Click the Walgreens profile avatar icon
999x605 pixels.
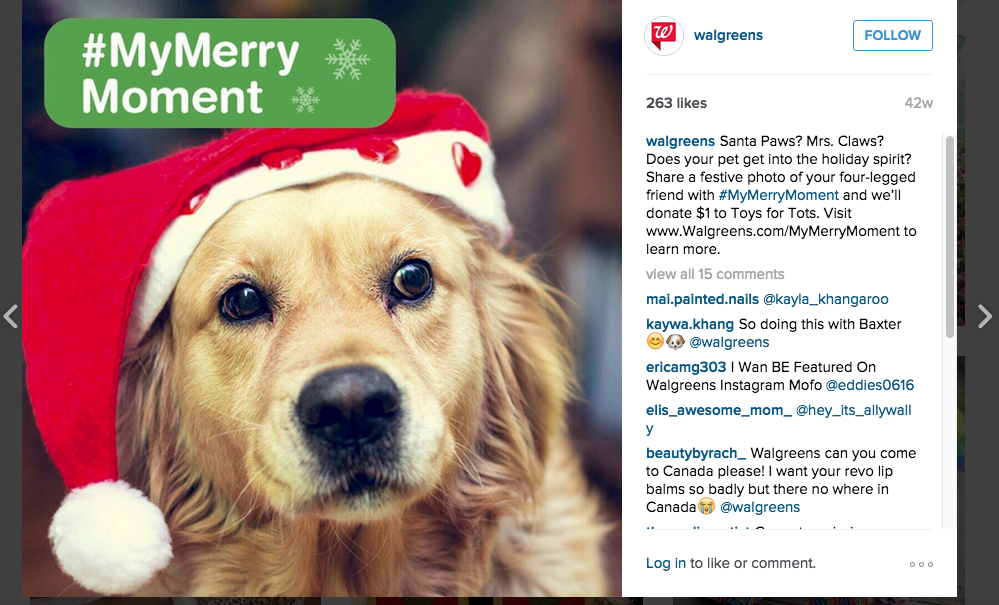click(664, 36)
